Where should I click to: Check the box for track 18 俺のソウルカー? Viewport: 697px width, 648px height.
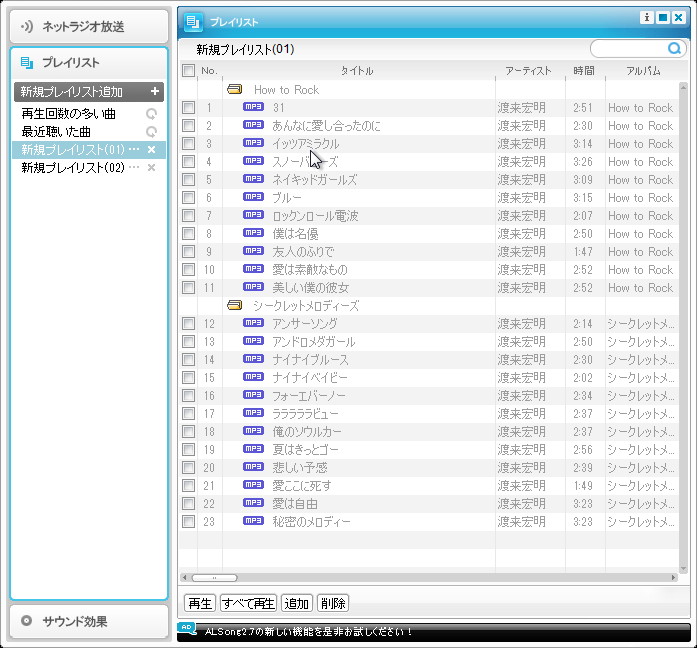point(188,432)
